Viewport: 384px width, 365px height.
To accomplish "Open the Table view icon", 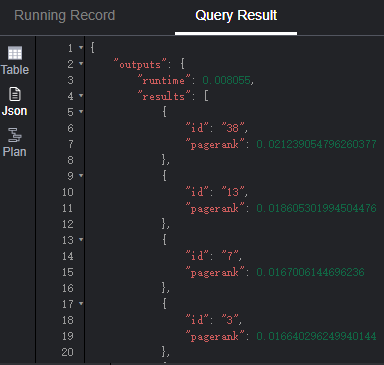I will tap(15, 53).
